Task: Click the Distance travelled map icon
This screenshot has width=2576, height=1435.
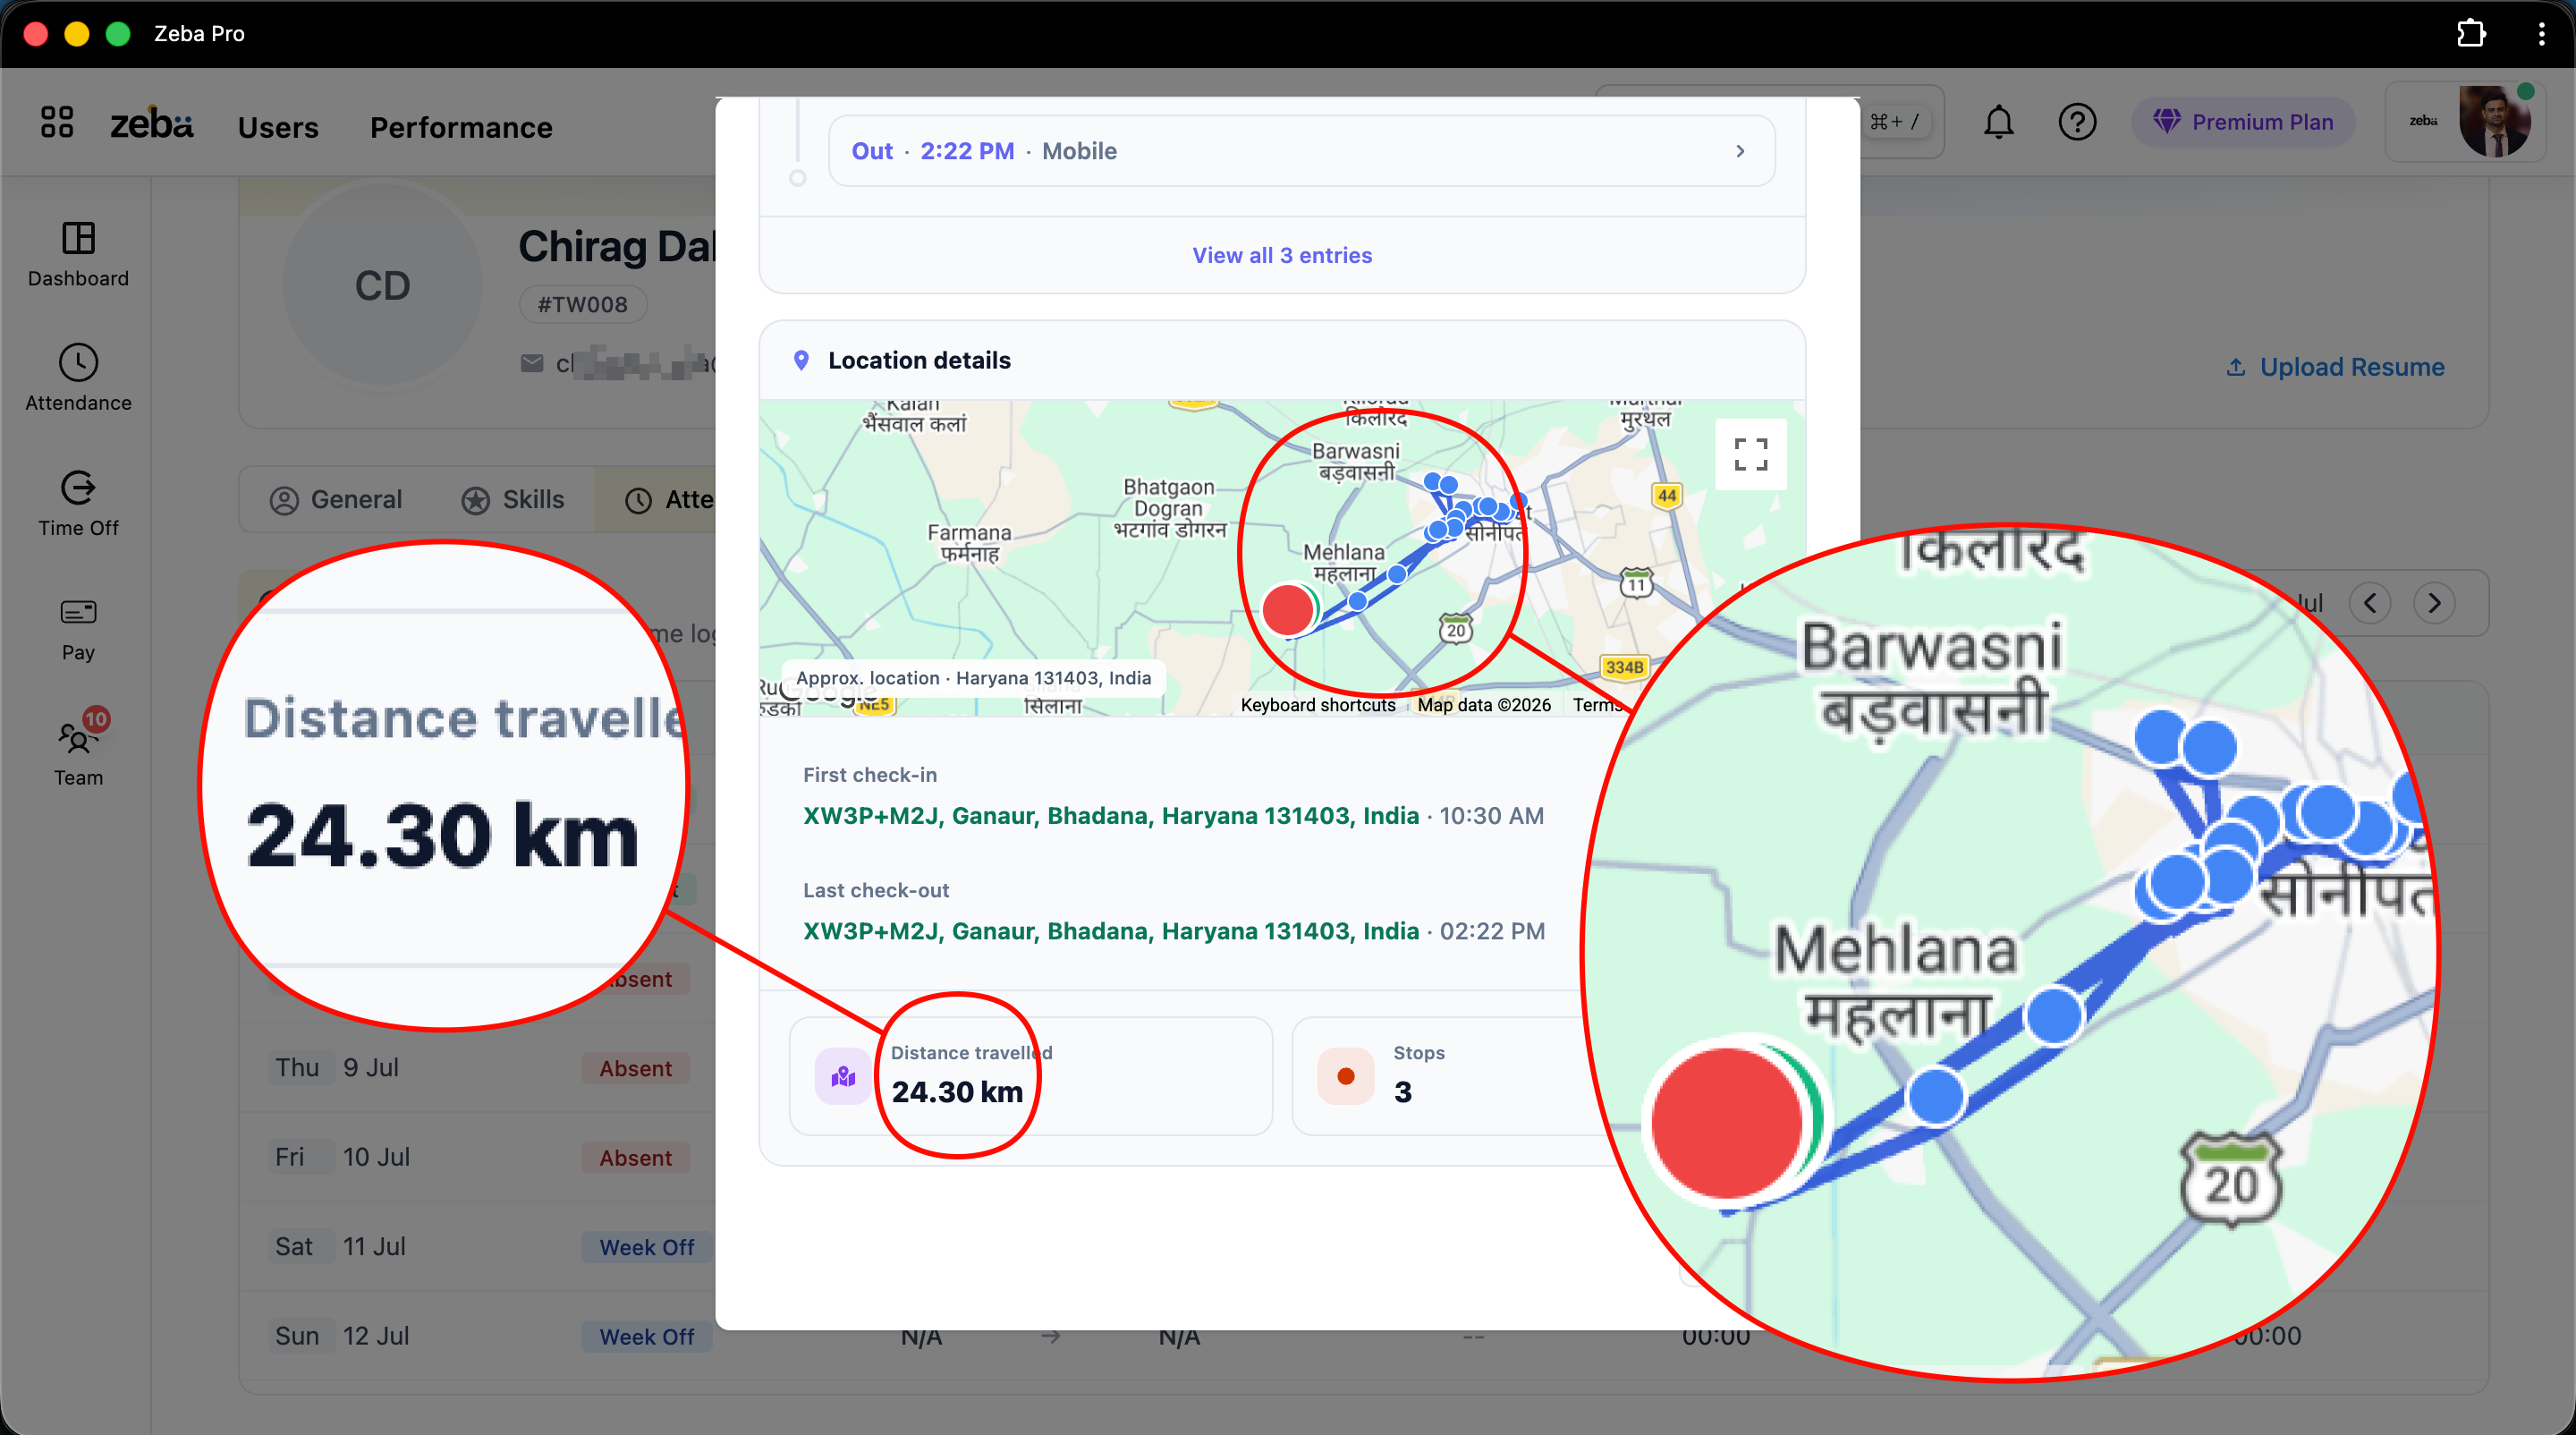Action: pos(843,1077)
